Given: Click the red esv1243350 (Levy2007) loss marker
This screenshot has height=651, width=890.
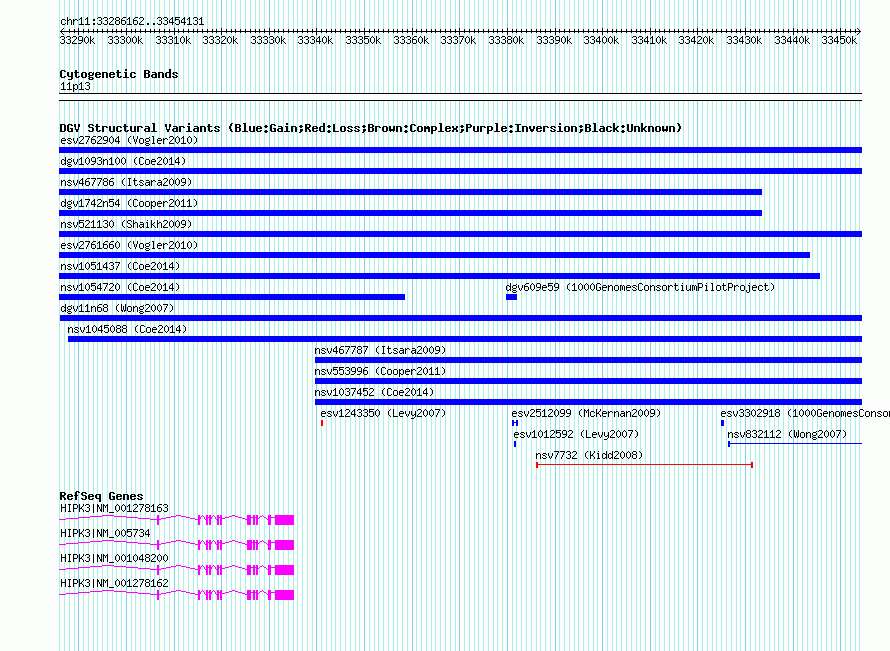Looking at the screenshot, I should tap(322, 423).
